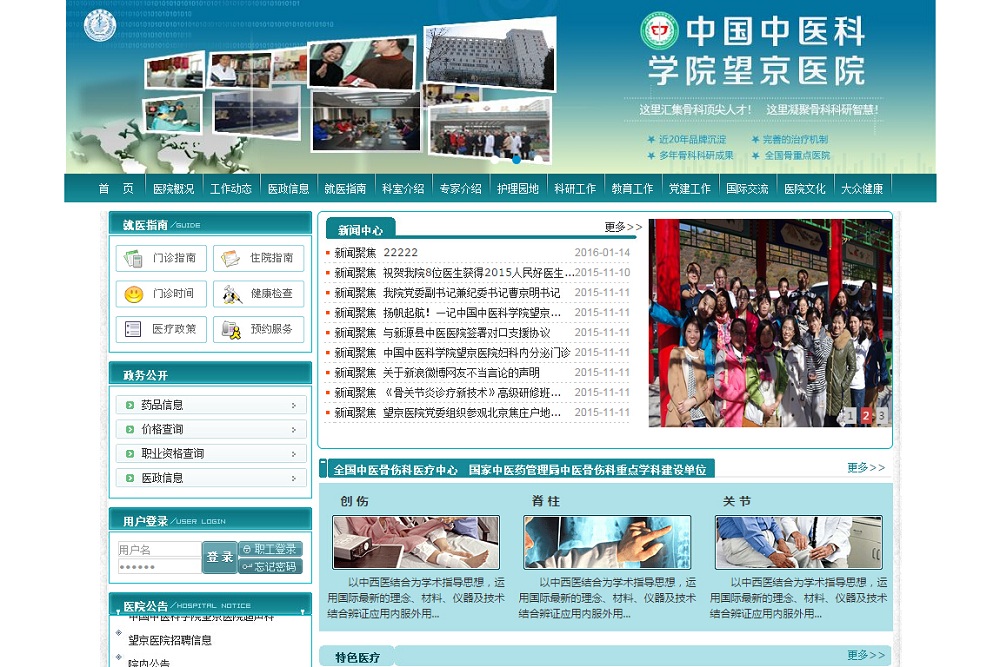
Task: Expand the sidebar 医政信息 row arrow
Action: [x=293, y=478]
